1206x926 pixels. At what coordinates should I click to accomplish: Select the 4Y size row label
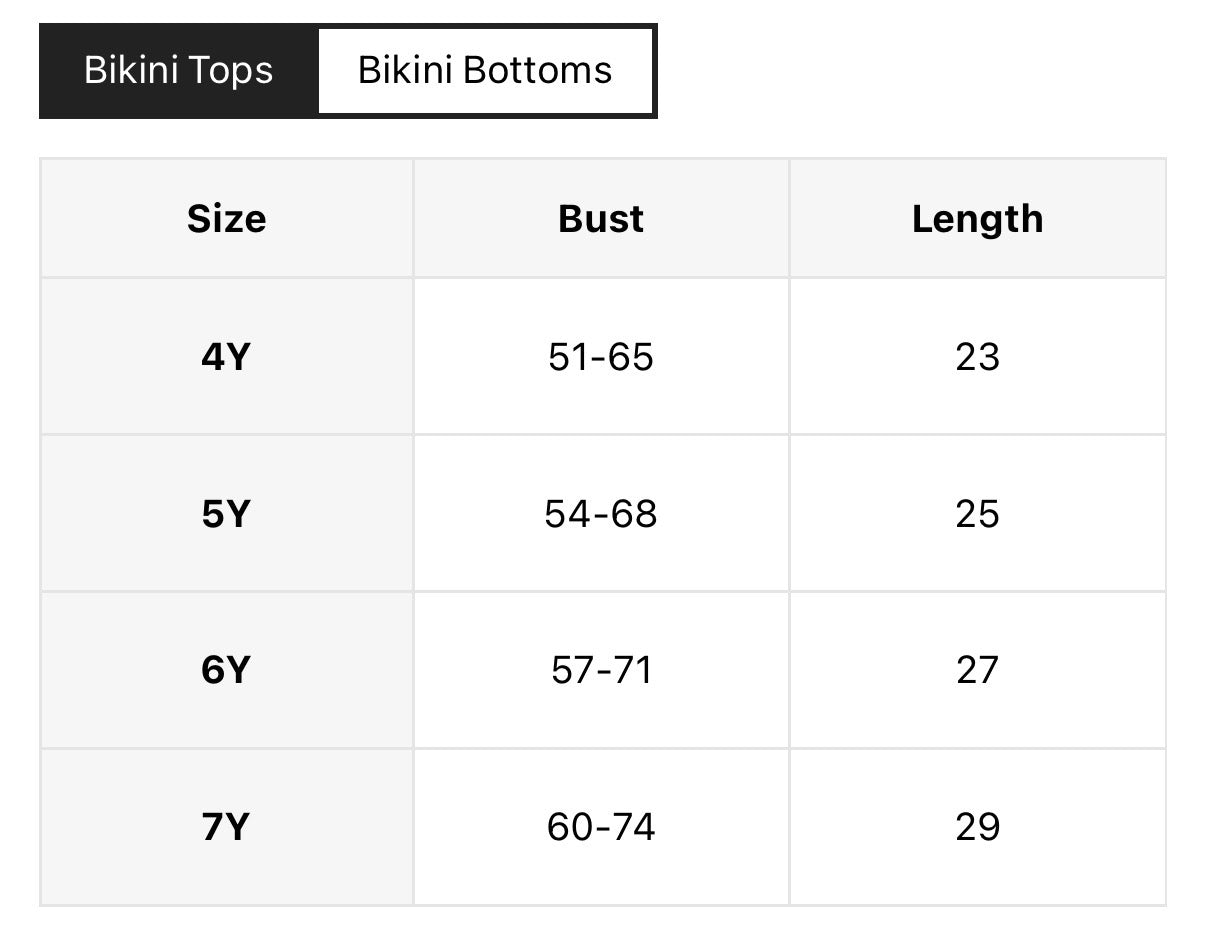click(x=225, y=357)
